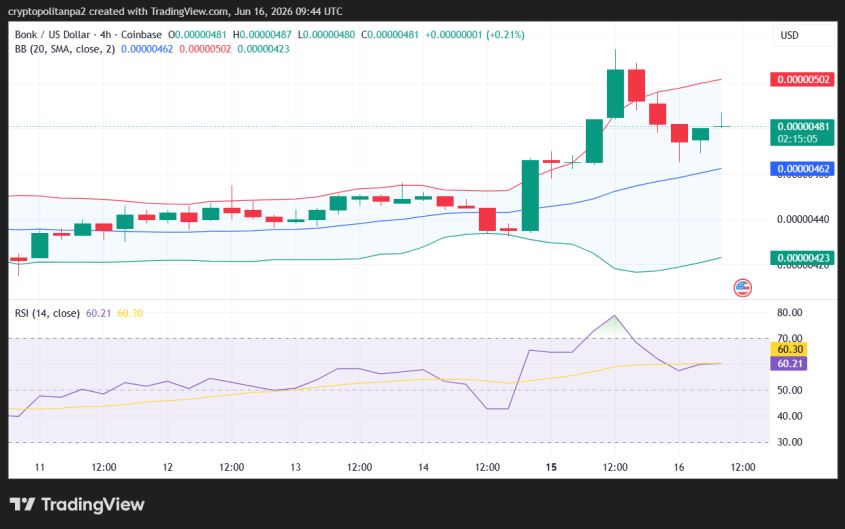Click bold date 15 on the time axis

pyautogui.click(x=551, y=467)
